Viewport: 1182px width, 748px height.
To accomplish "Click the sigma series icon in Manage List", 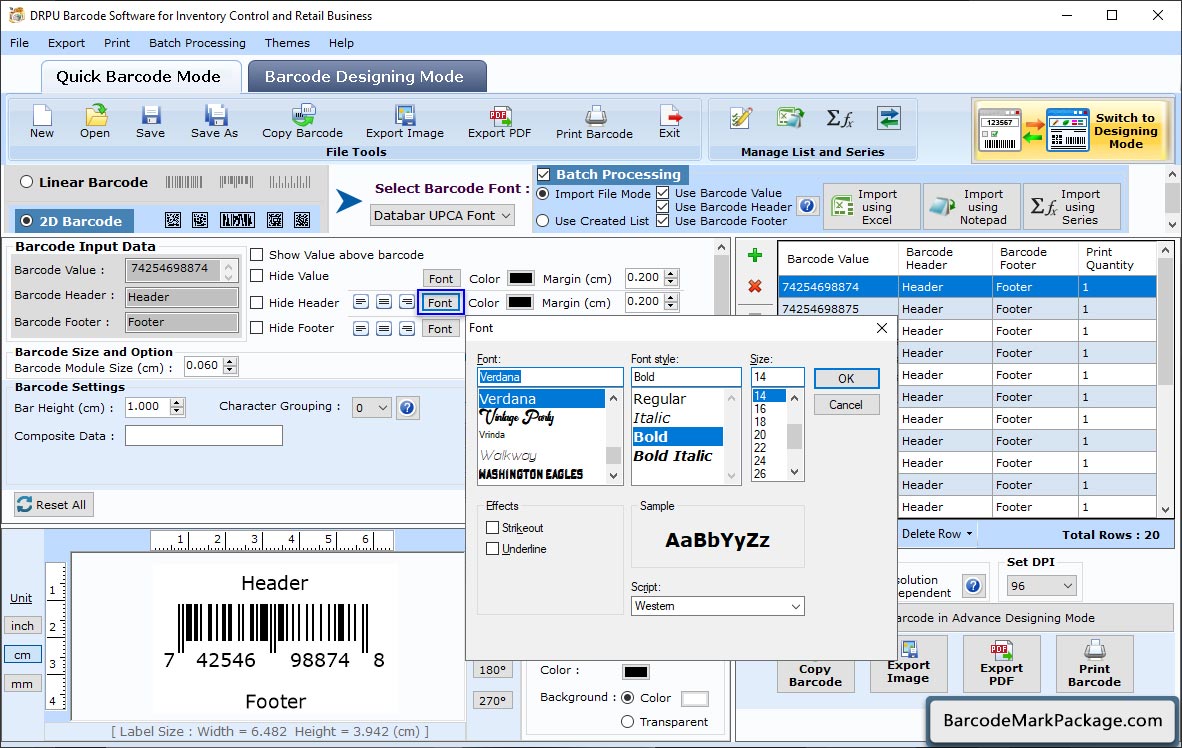I will point(839,118).
